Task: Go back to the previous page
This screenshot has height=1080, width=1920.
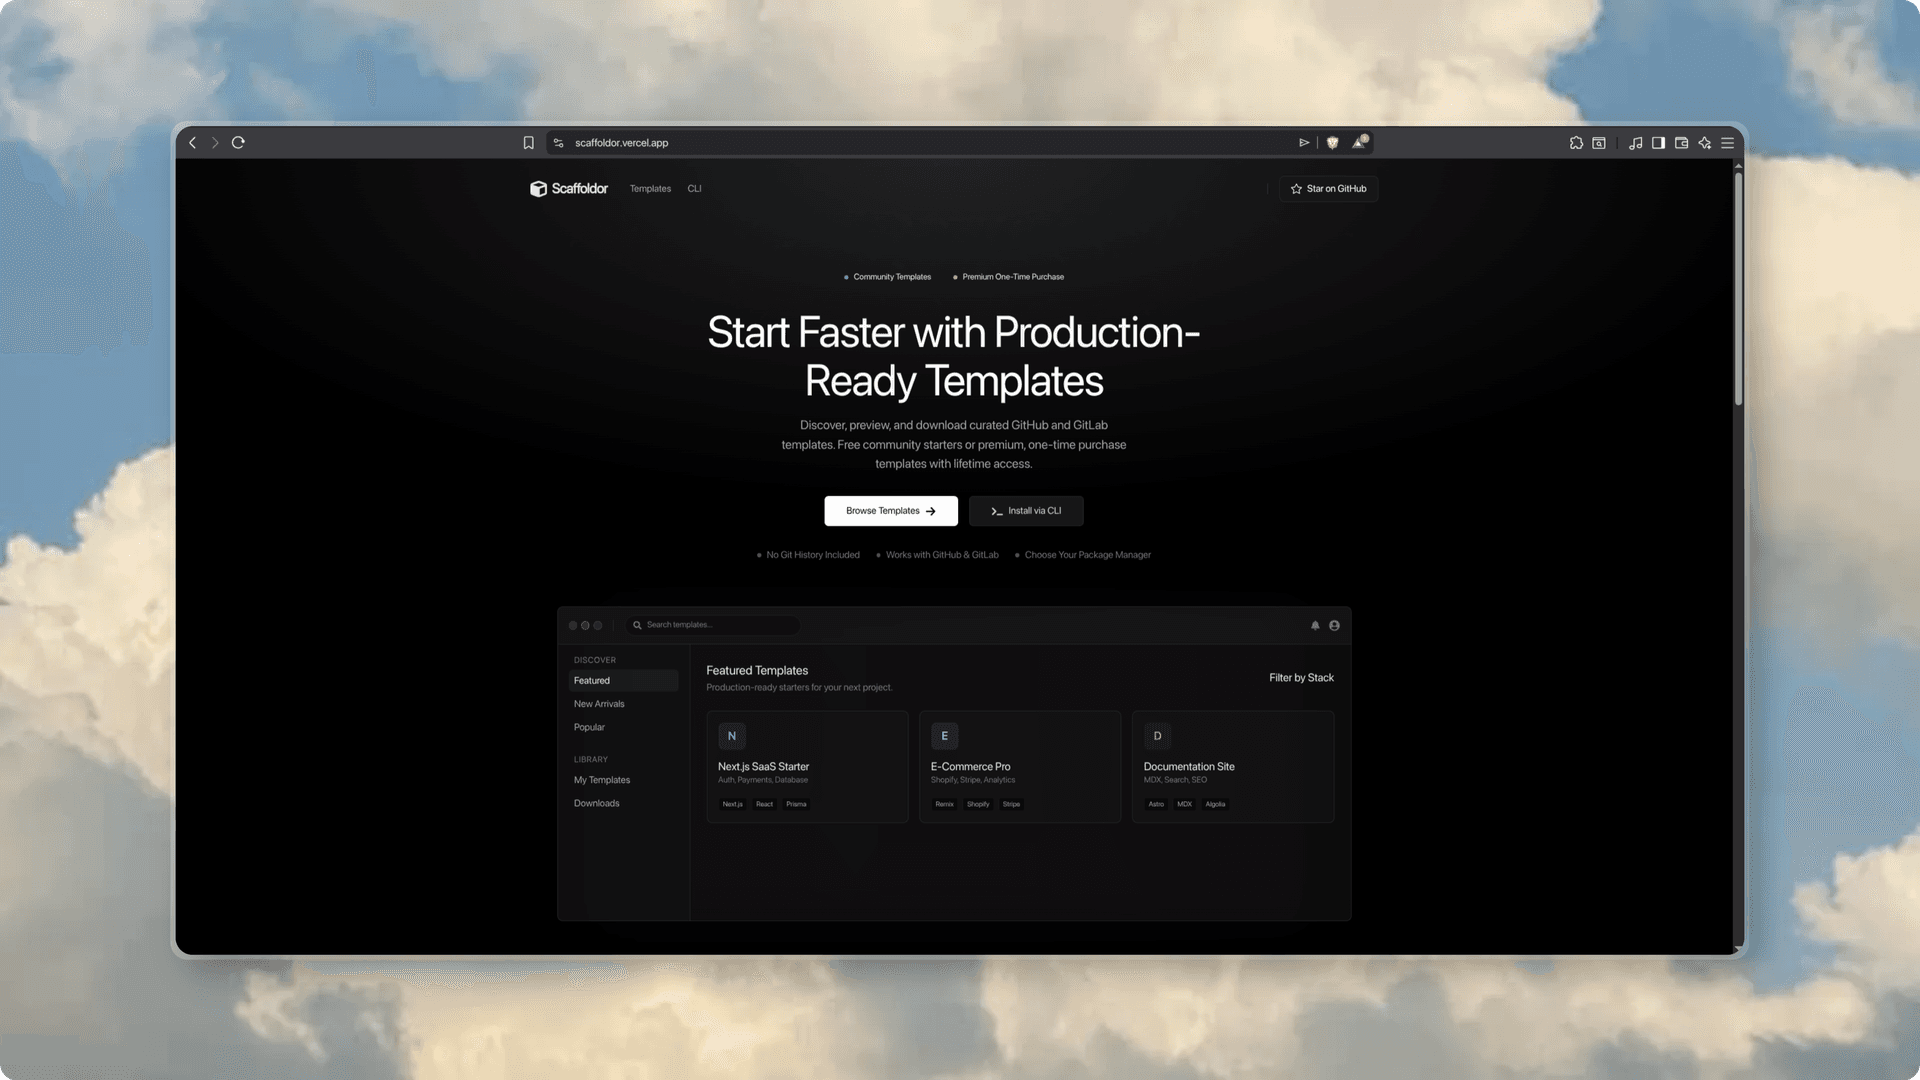Action: pos(193,142)
